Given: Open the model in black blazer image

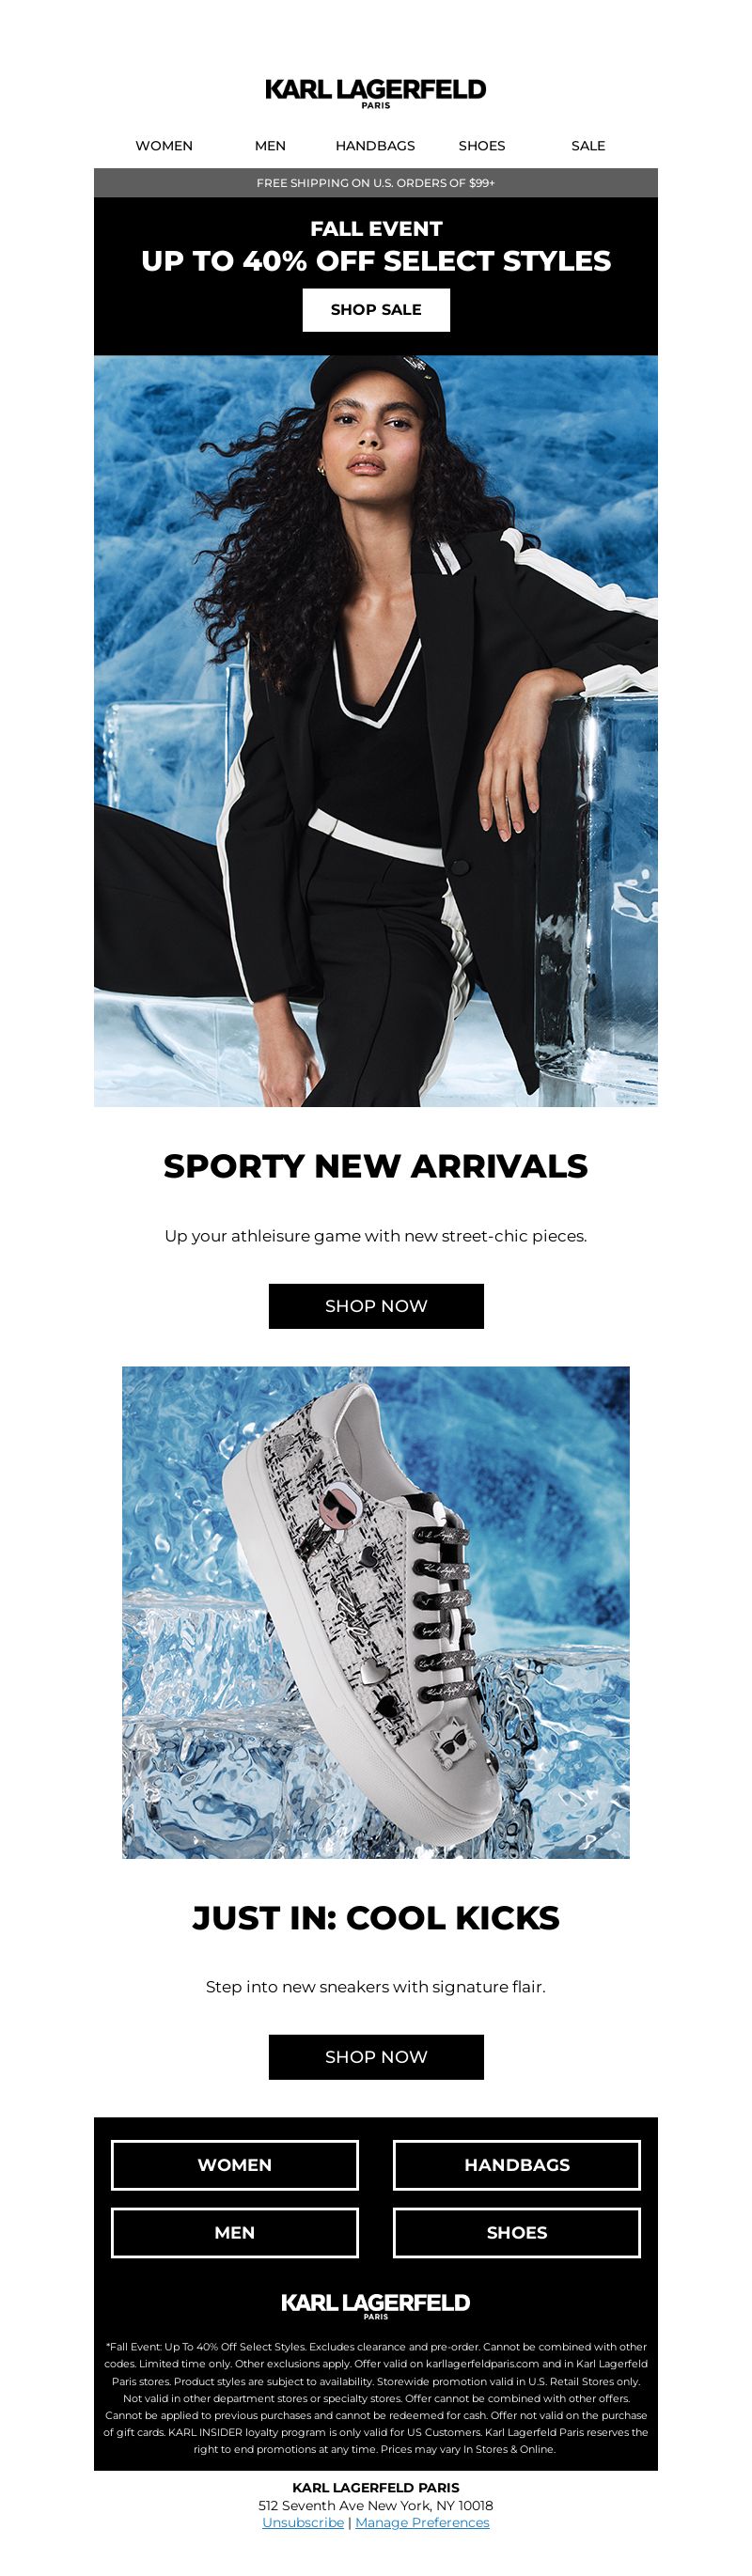Looking at the screenshot, I should point(376,731).
